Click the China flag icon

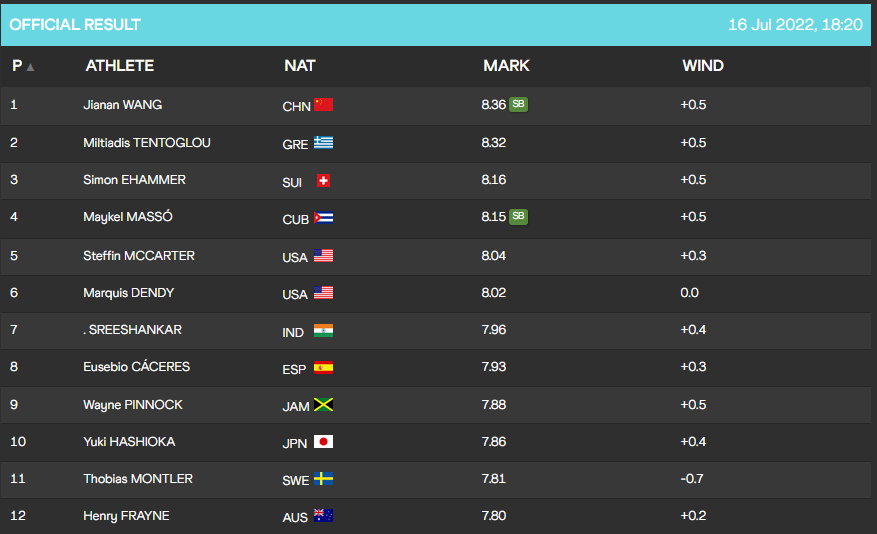(x=323, y=105)
